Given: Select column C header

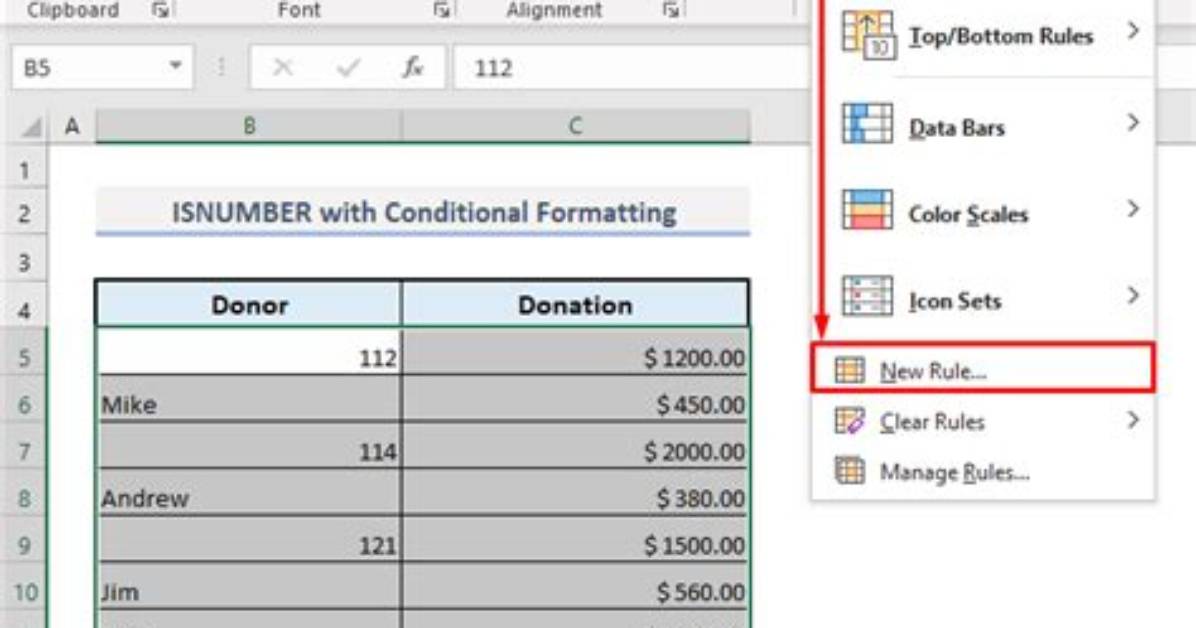Looking at the screenshot, I should 576,126.
